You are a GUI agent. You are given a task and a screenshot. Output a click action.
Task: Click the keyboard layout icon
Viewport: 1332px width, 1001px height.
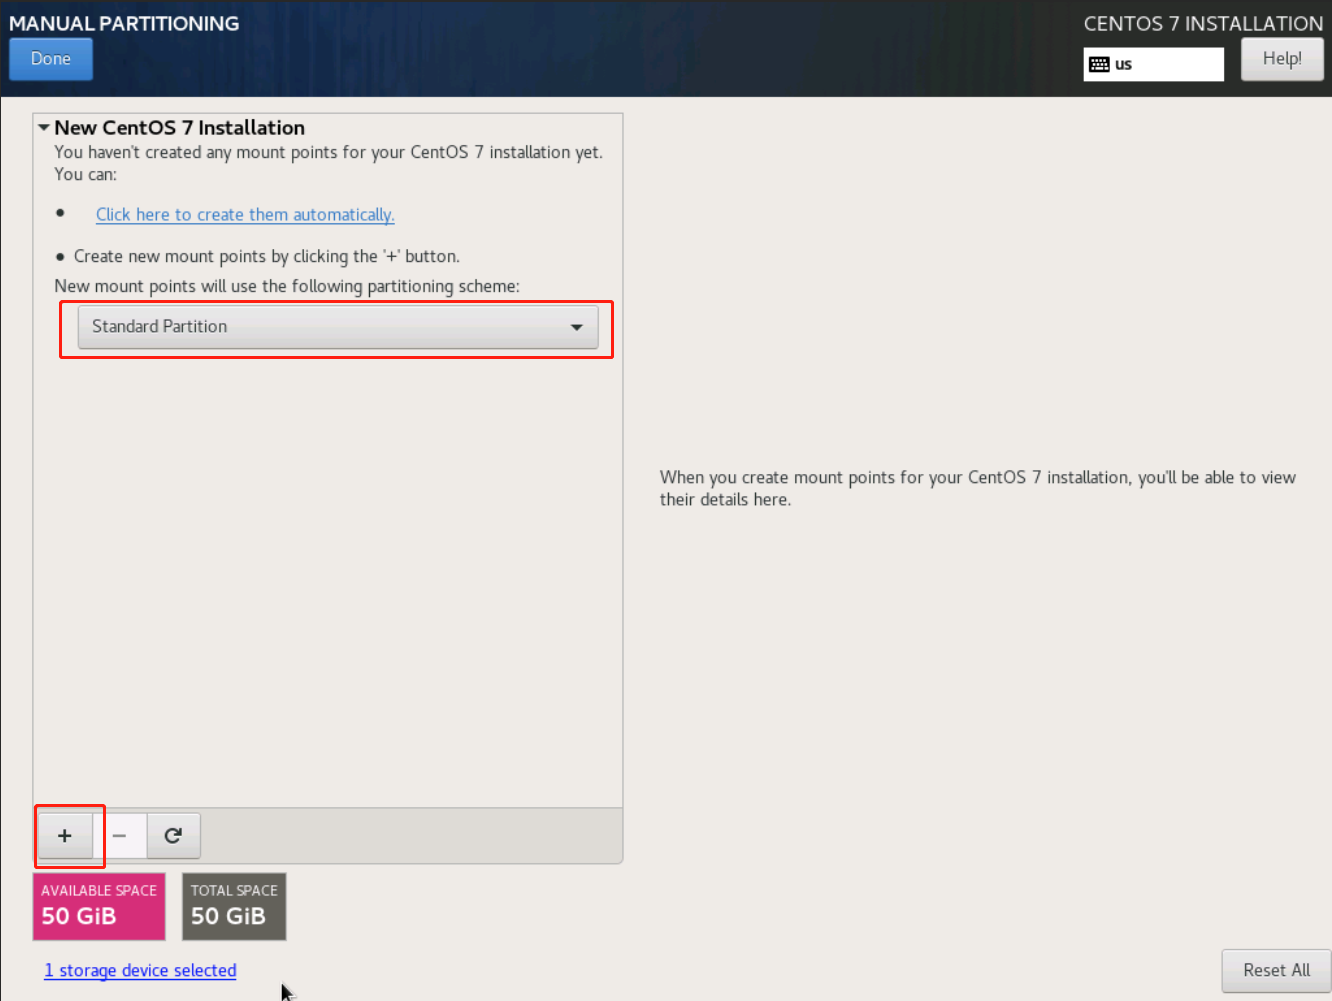point(1099,65)
